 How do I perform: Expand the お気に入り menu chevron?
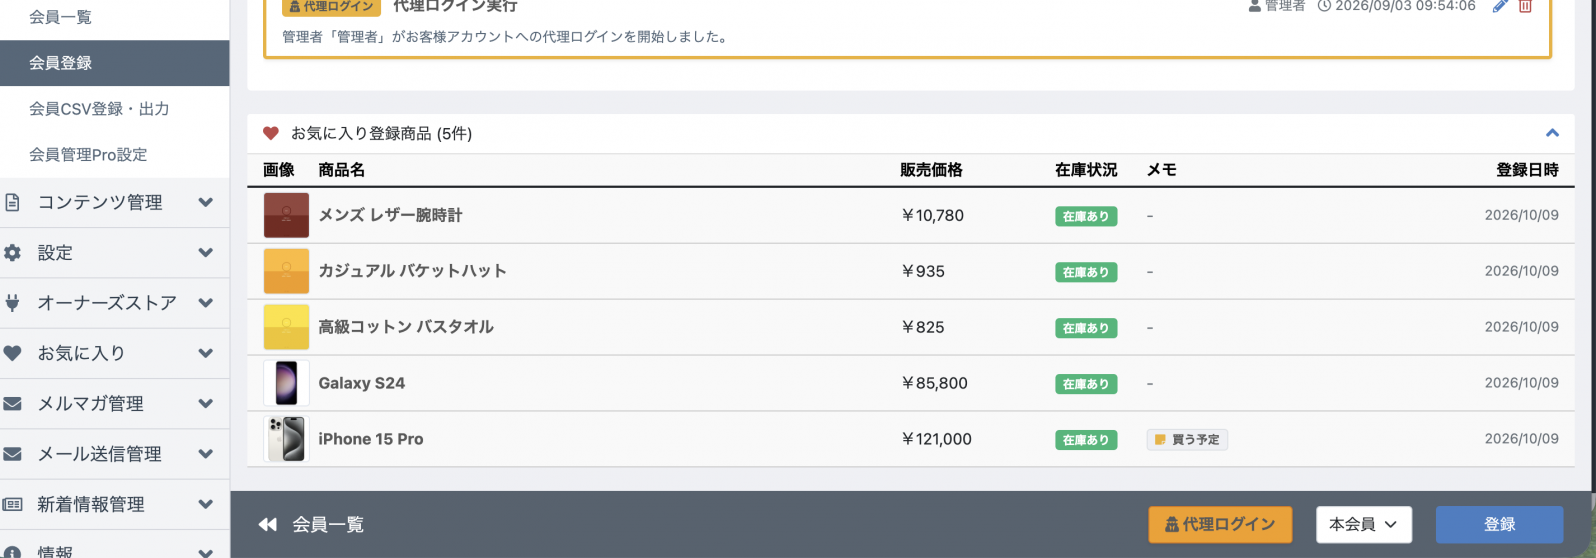point(206,353)
